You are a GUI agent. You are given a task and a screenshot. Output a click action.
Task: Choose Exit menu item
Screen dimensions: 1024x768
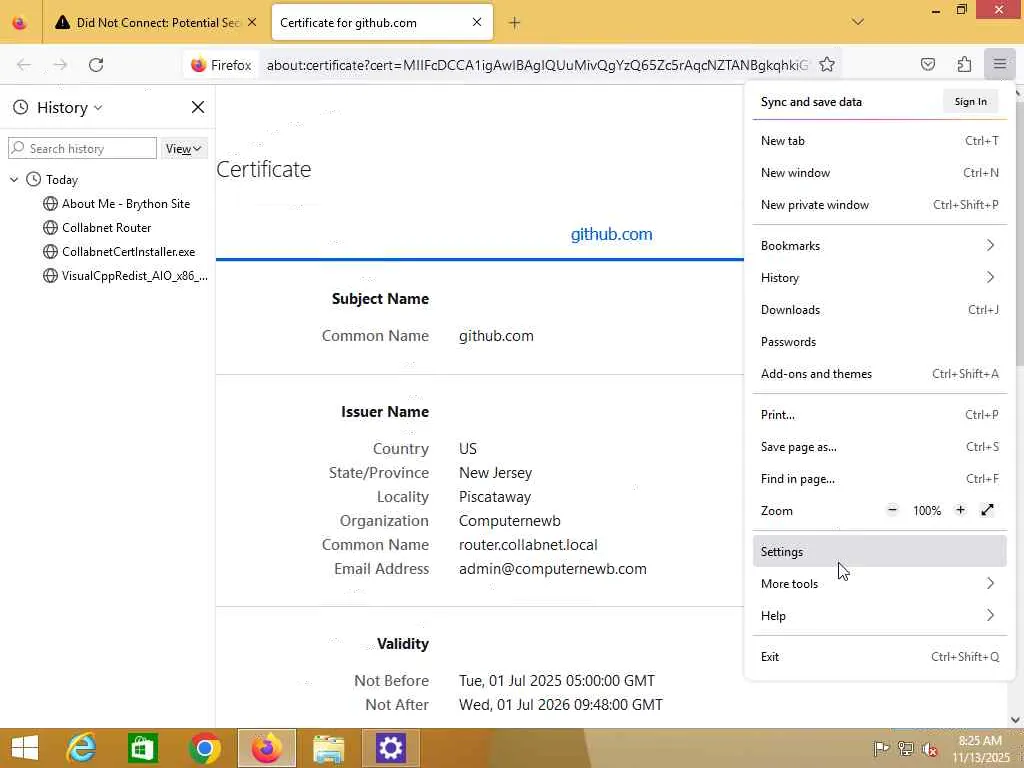click(880, 657)
